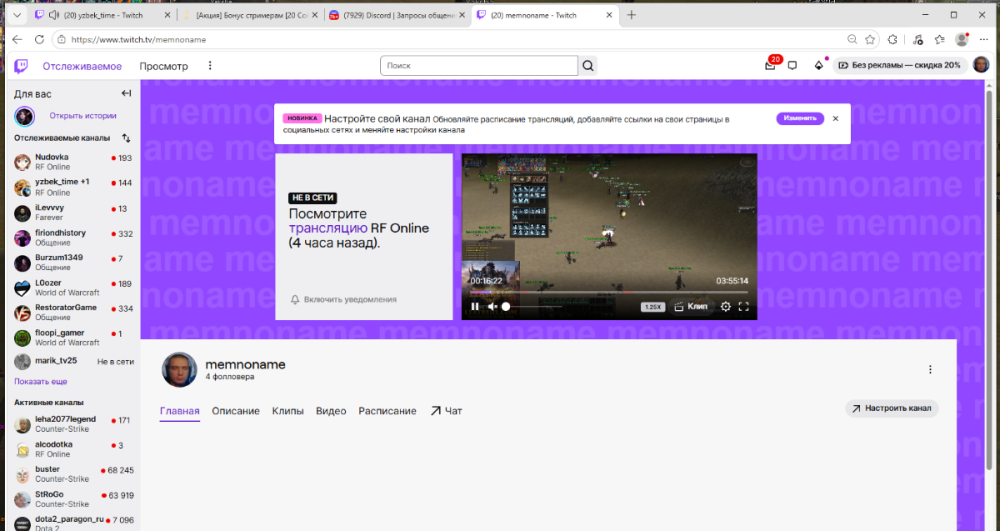
Task: Open channel options three-dot menu
Action: coord(930,370)
